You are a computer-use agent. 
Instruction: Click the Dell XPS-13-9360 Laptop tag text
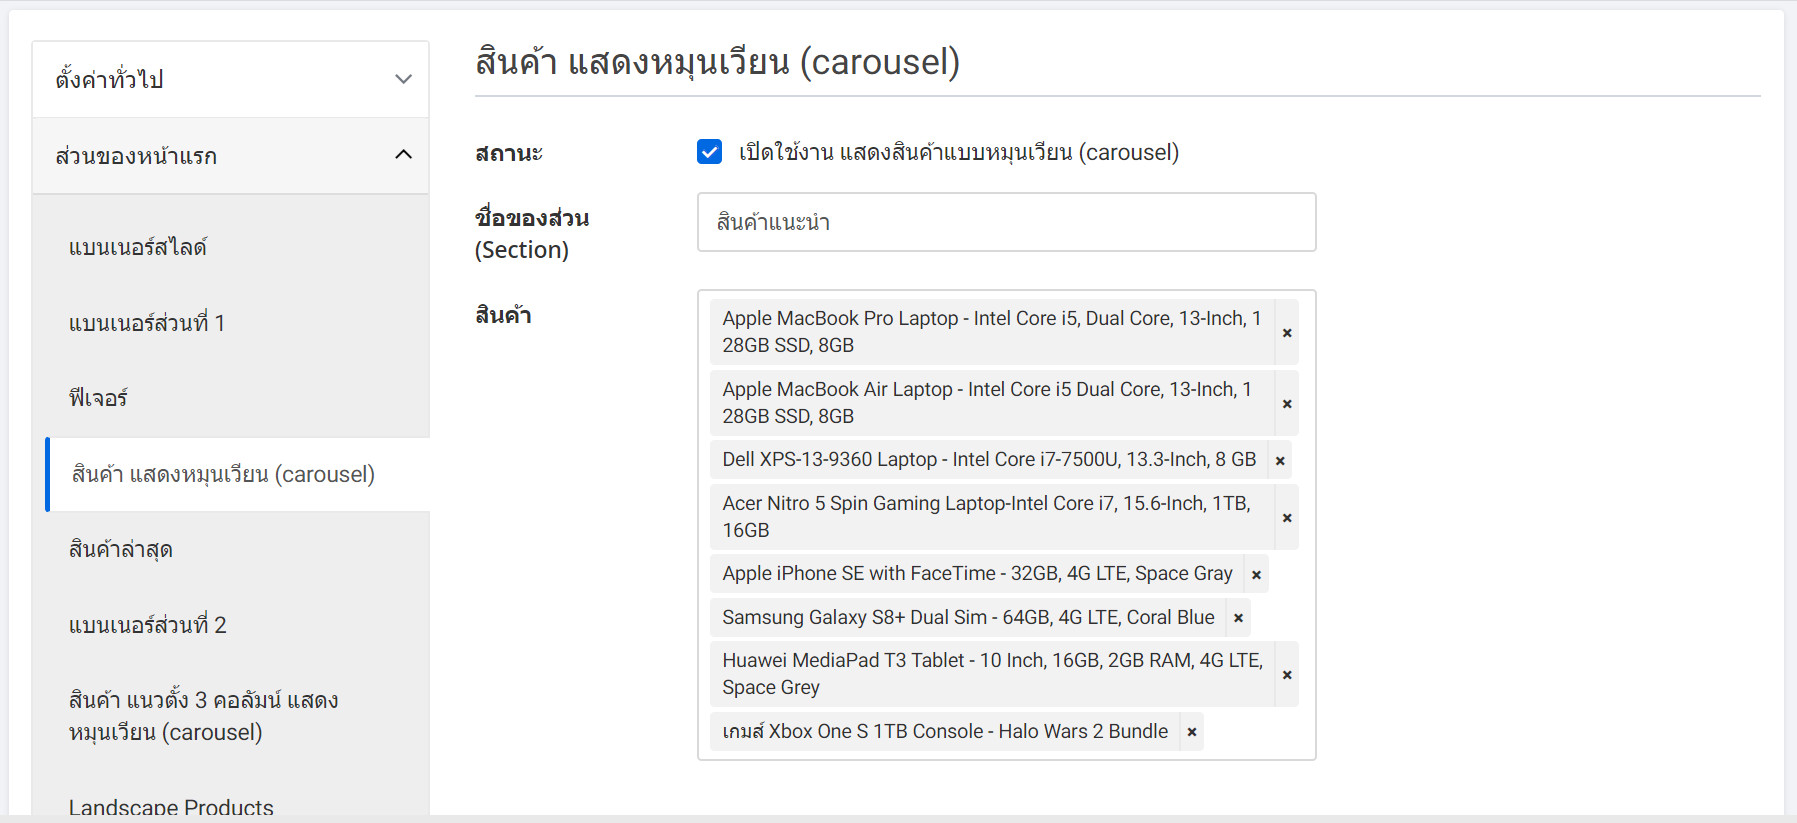pos(989,460)
